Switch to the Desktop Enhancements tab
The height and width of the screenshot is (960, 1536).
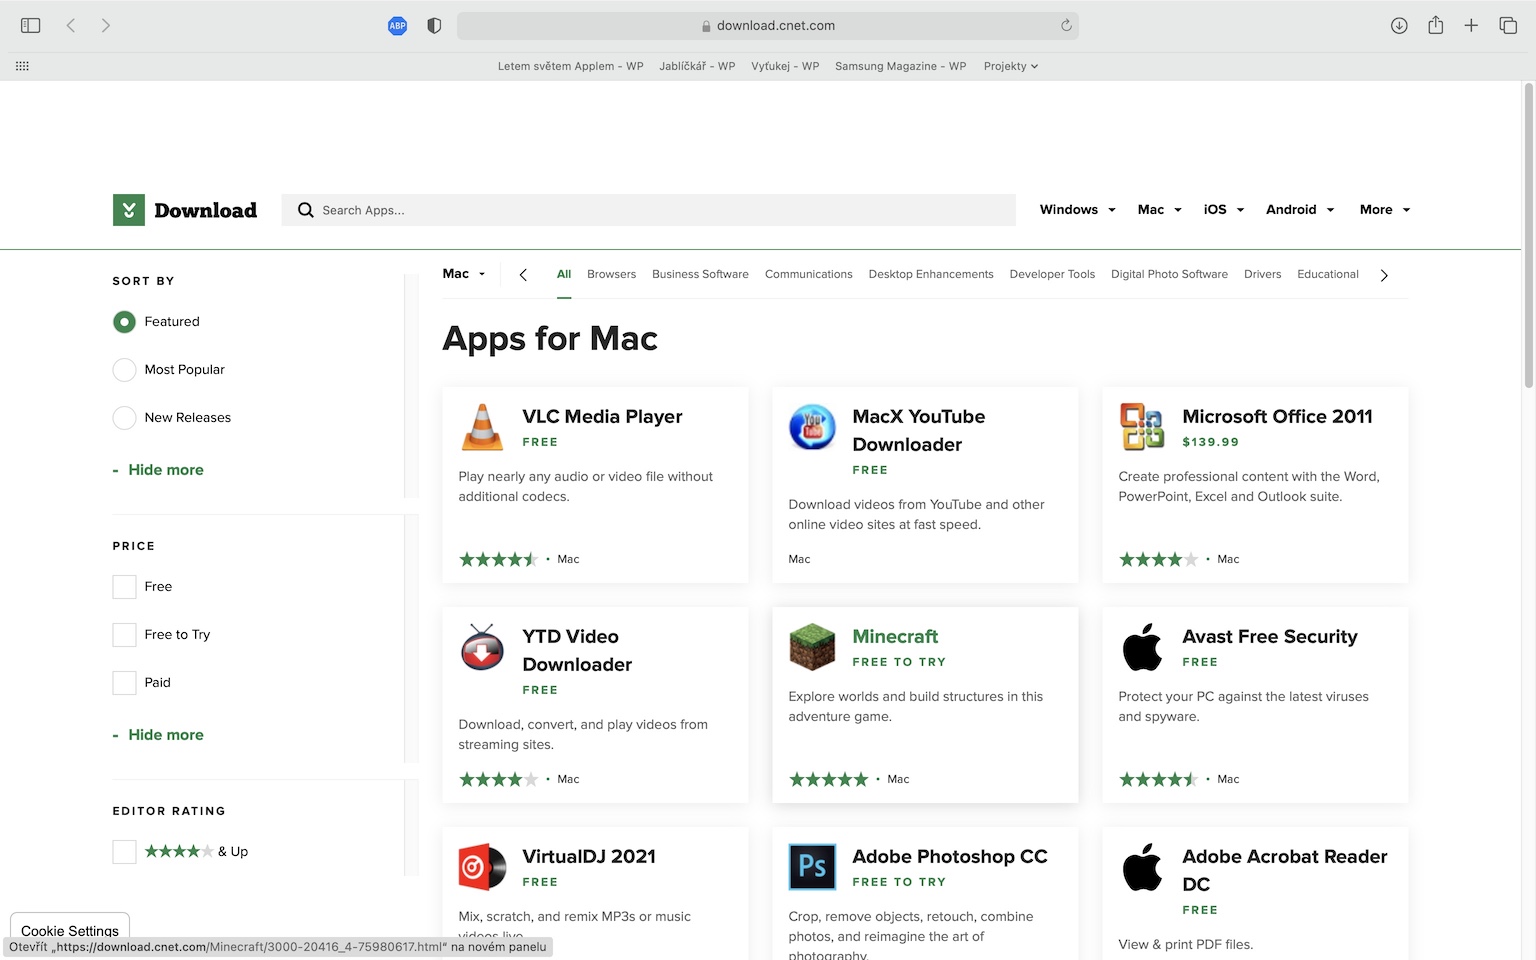point(931,274)
